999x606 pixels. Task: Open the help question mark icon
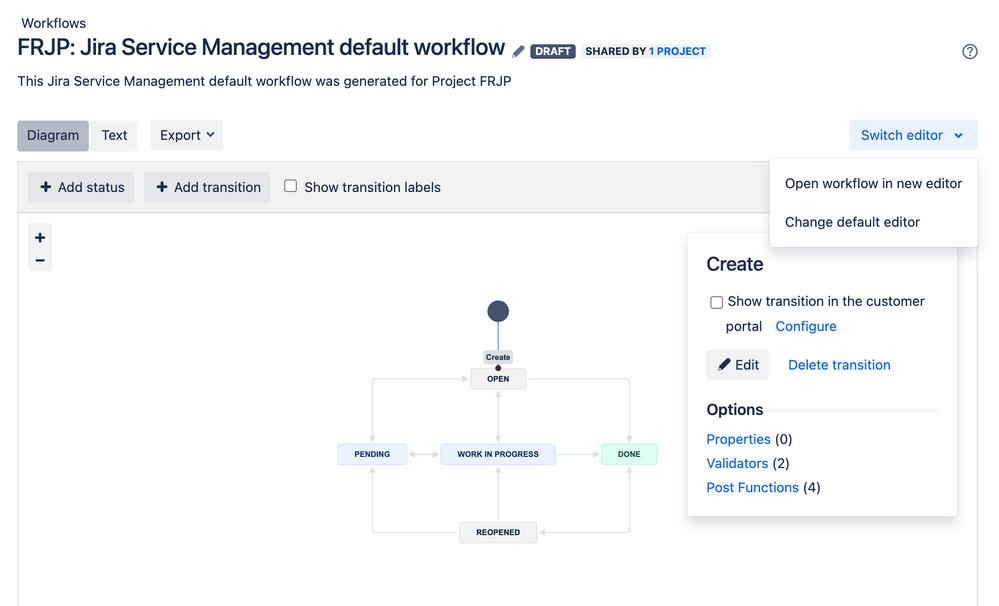click(969, 51)
